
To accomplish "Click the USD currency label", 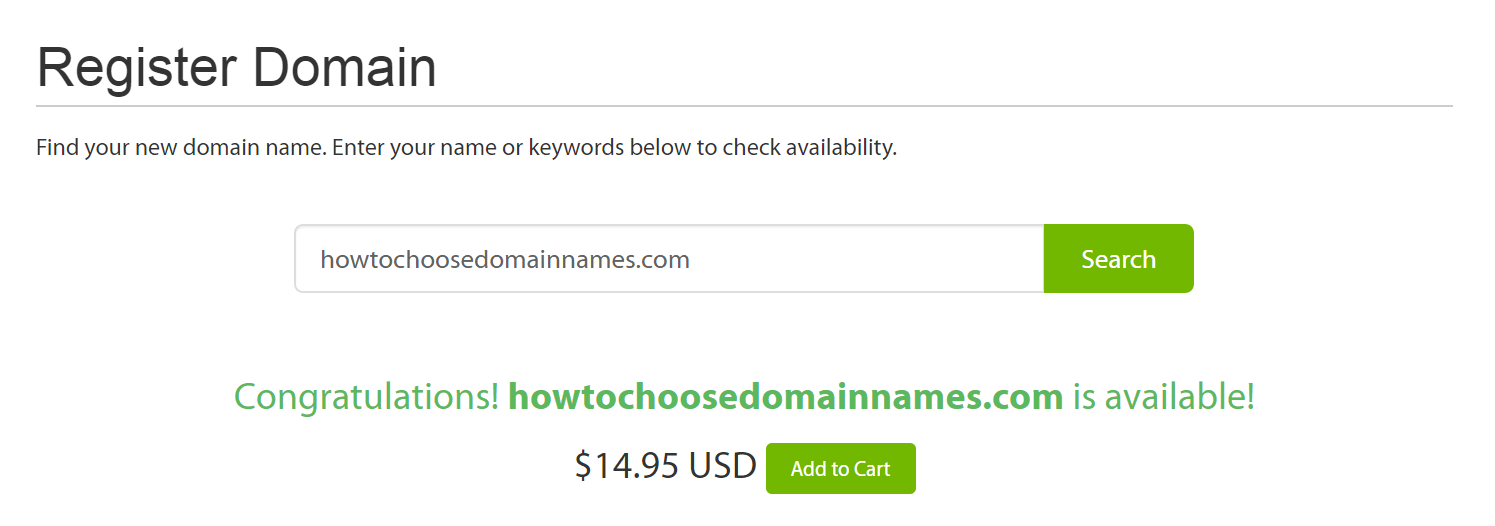I will [723, 466].
